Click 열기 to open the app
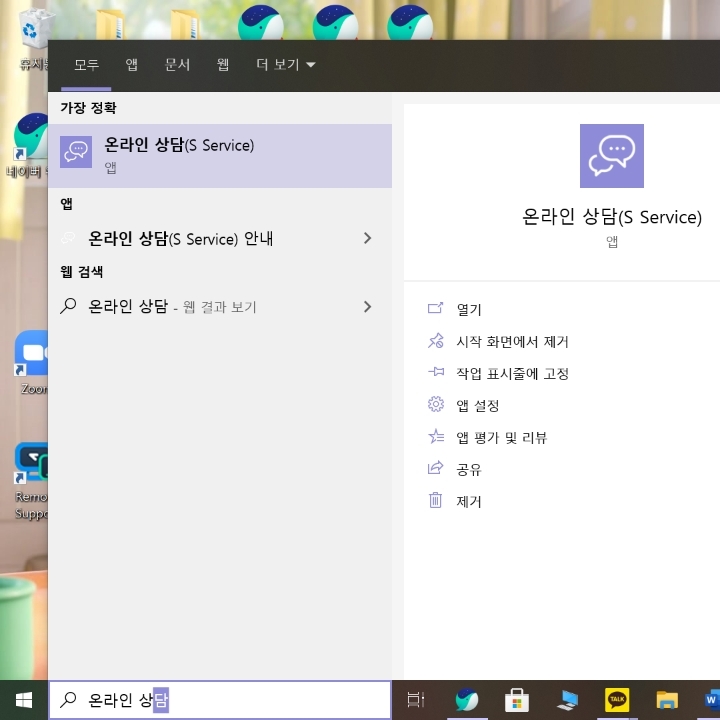 [469, 309]
